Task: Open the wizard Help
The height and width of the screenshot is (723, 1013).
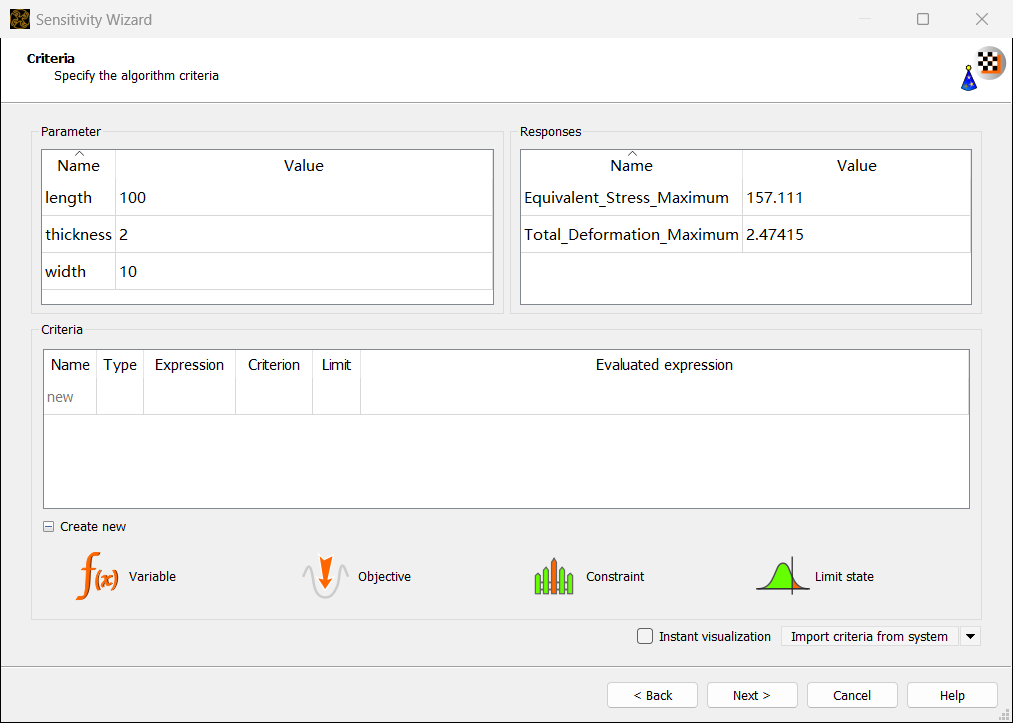Action: [952, 695]
